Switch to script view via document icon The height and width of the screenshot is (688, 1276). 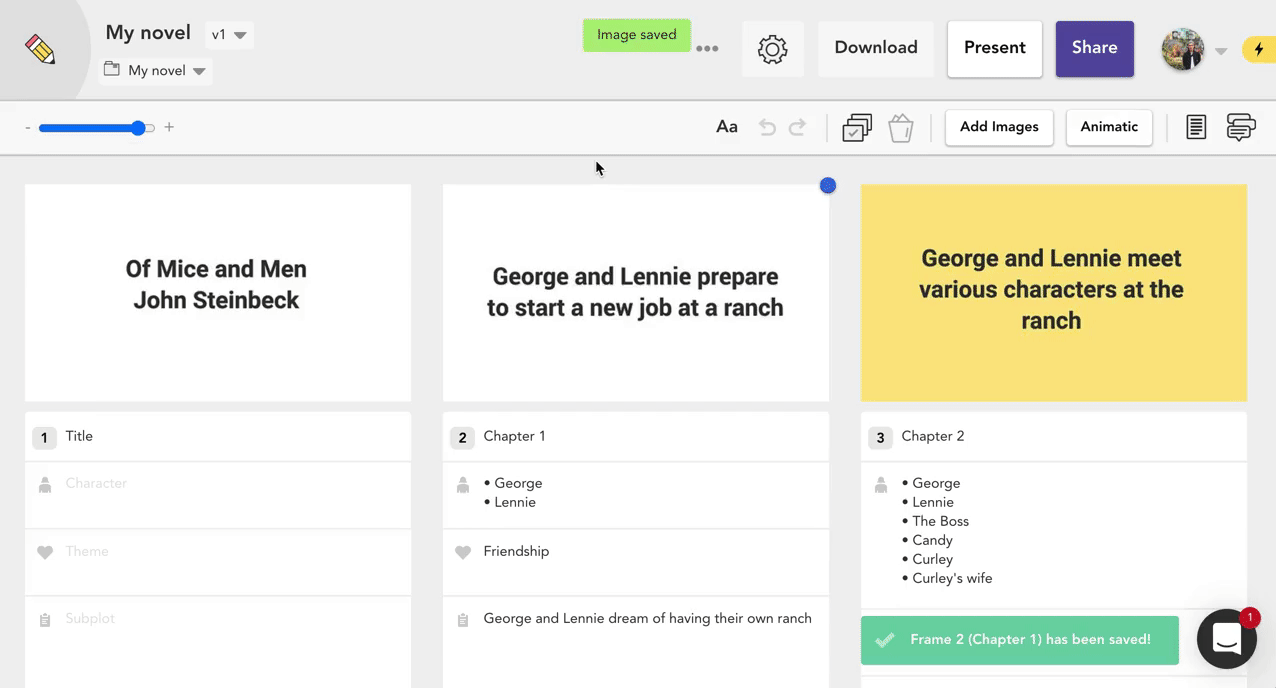[x=1195, y=127]
